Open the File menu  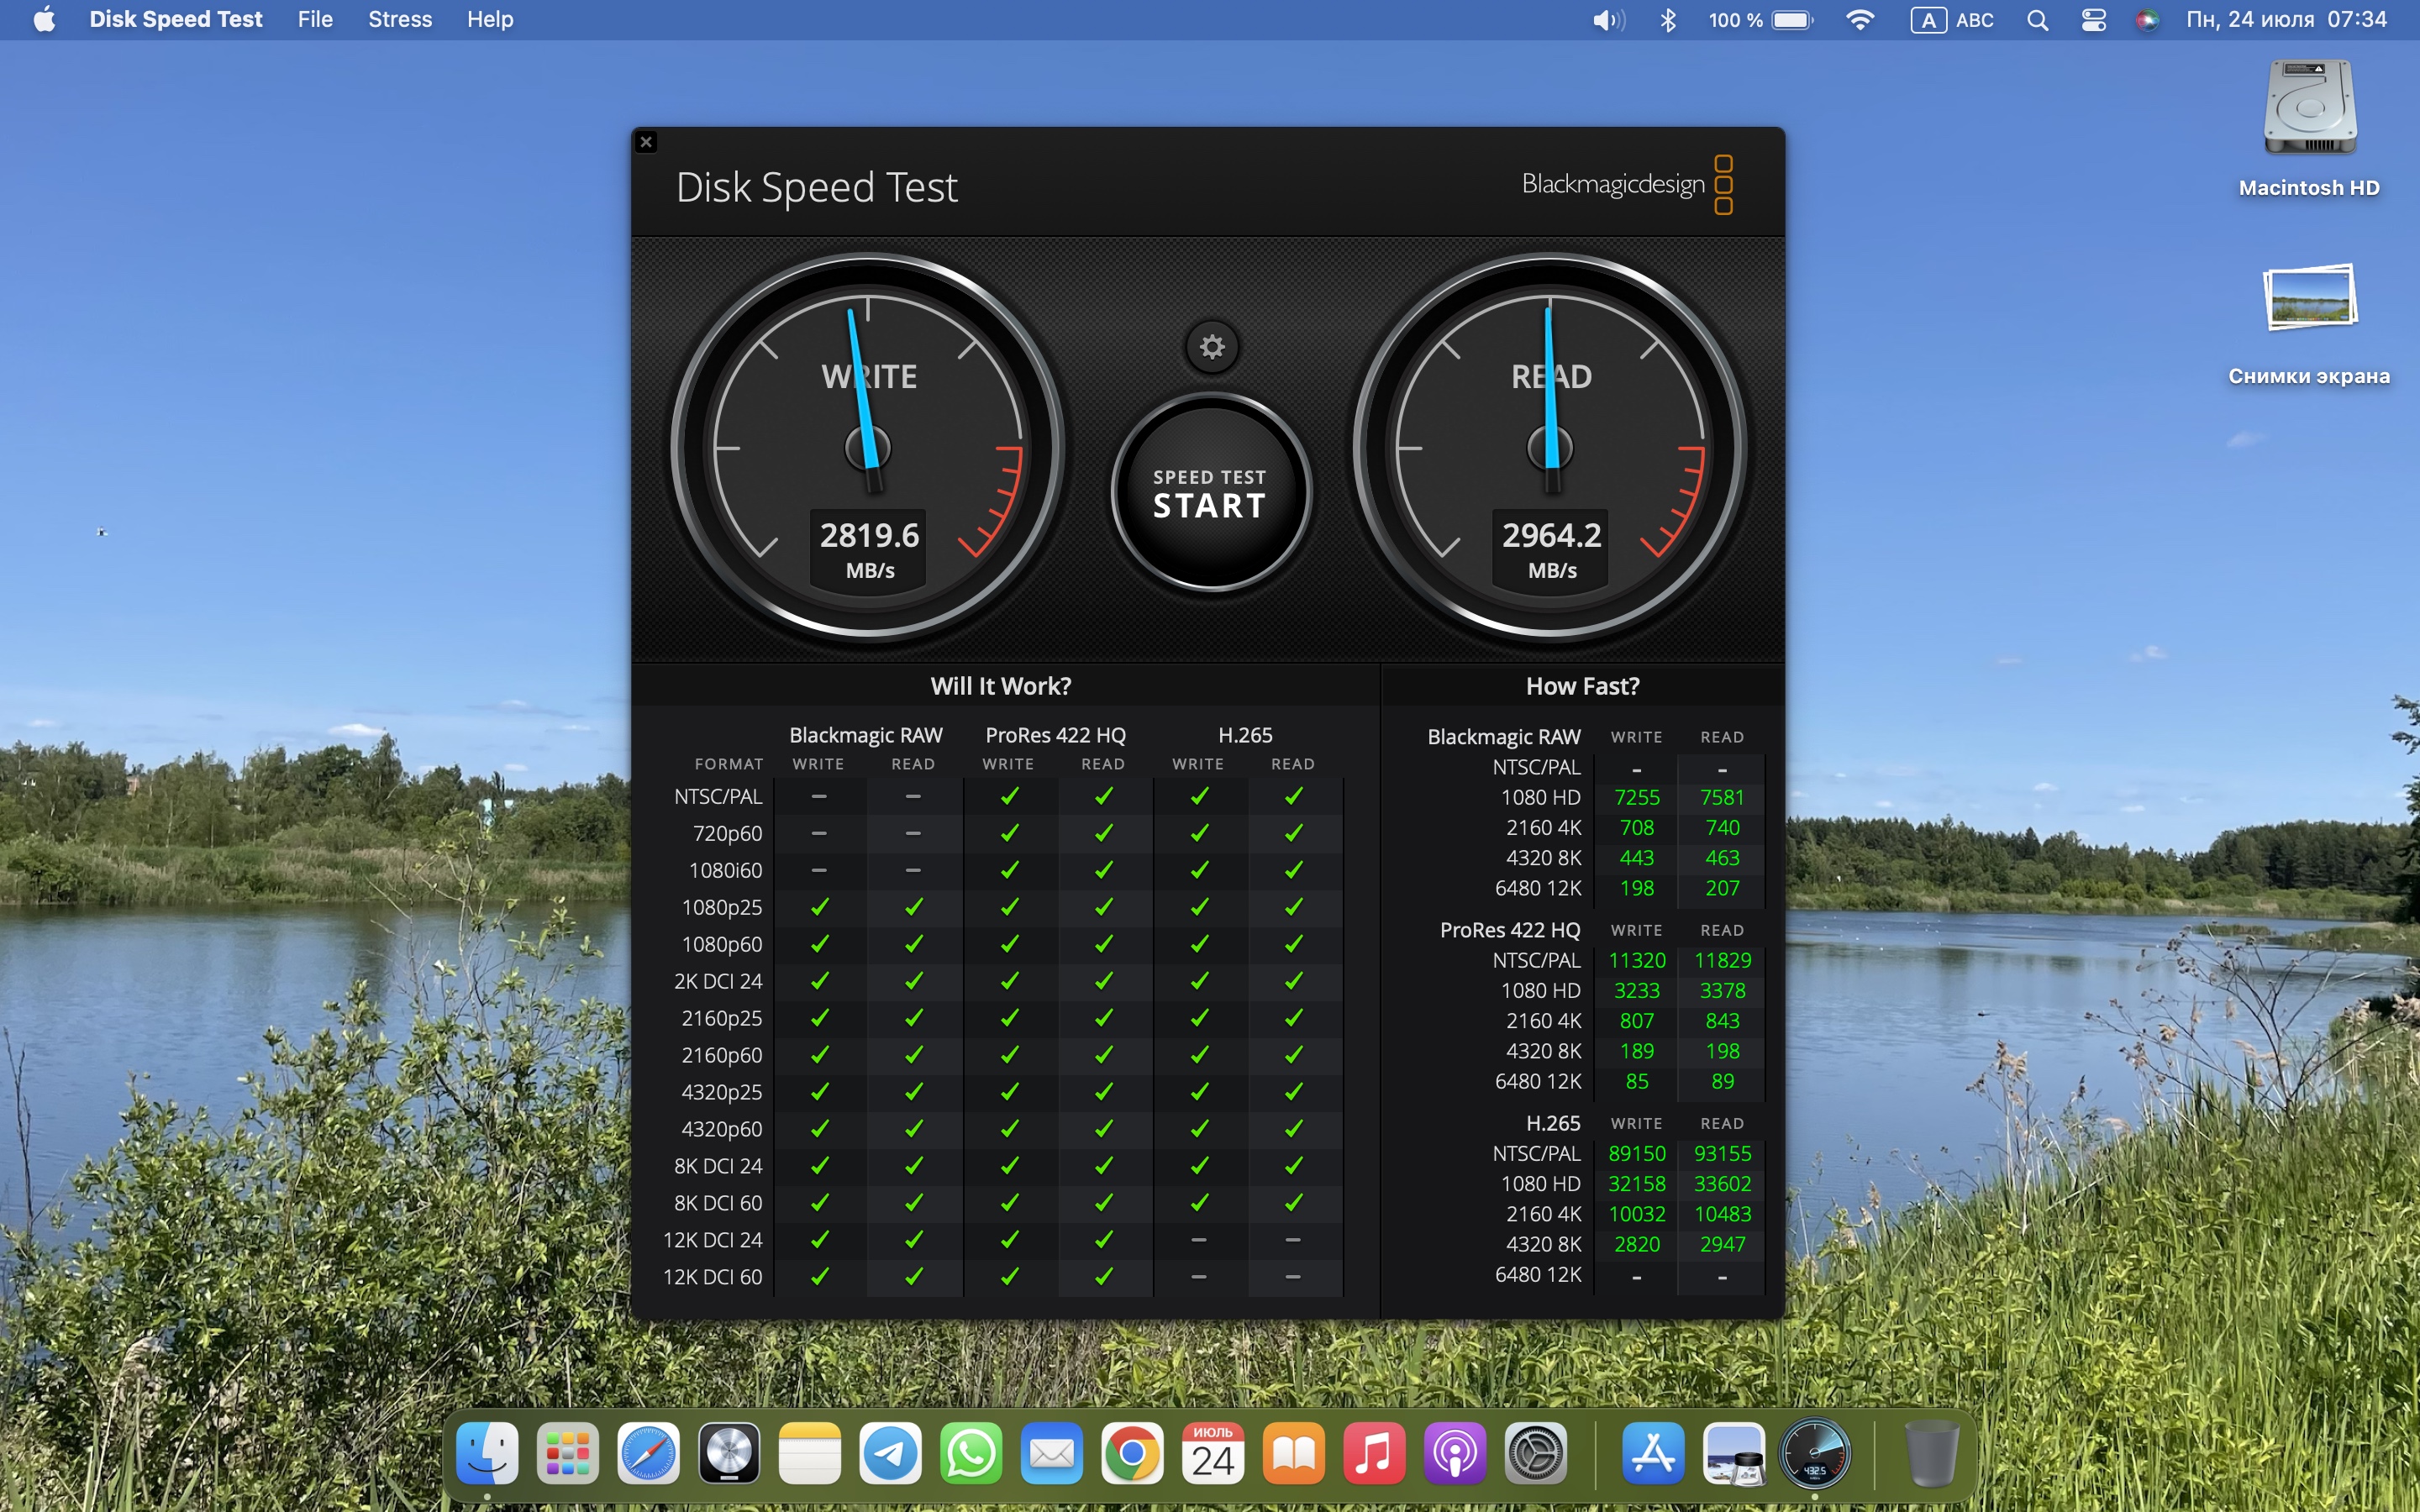click(314, 19)
